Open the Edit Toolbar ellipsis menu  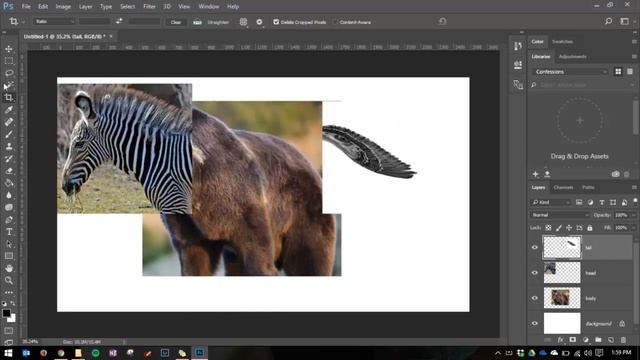[x=9, y=292]
